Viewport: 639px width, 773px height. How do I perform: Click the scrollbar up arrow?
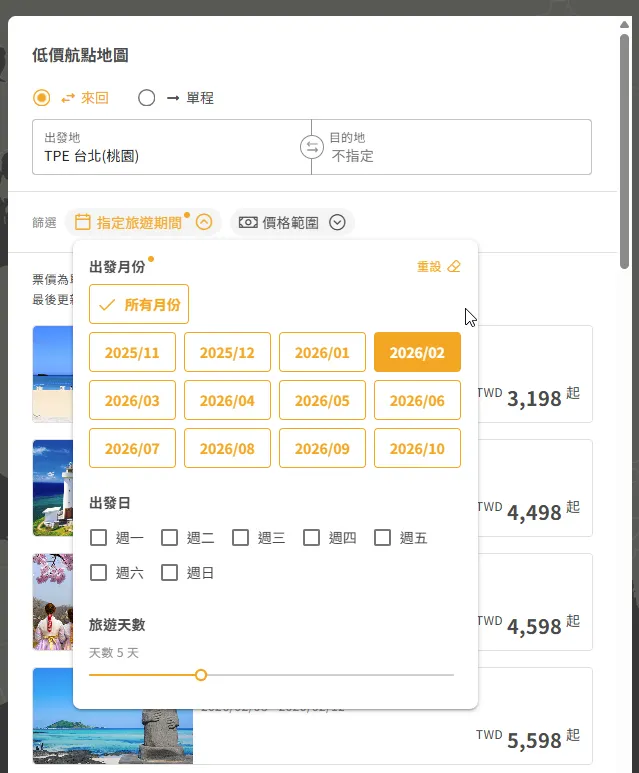tap(625, 24)
